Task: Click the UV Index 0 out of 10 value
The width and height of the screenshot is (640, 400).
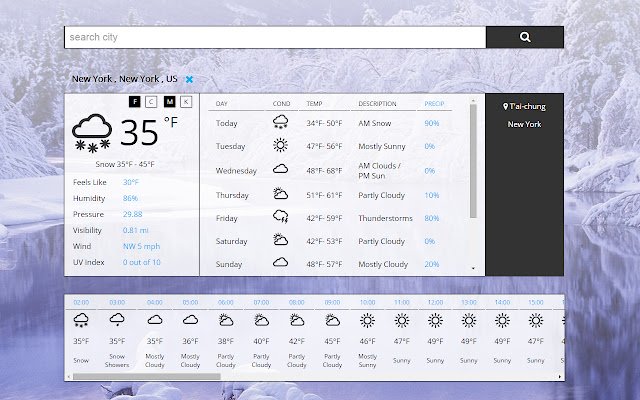Action: (x=142, y=262)
